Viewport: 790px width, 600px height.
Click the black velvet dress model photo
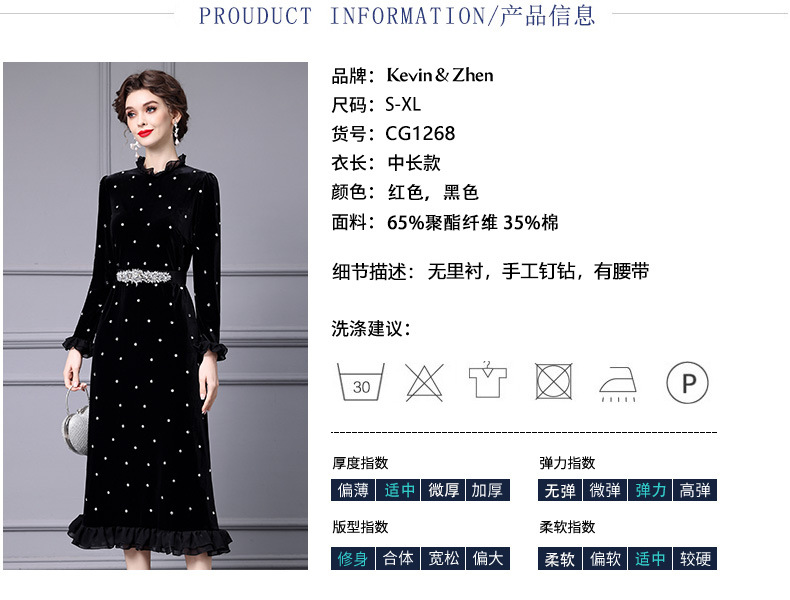(155, 316)
